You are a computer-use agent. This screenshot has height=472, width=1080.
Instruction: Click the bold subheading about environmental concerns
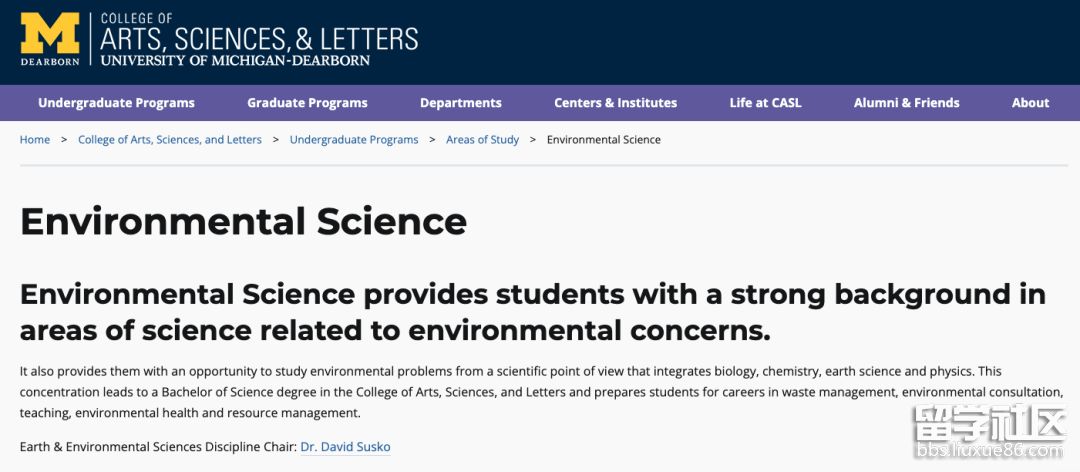532,311
